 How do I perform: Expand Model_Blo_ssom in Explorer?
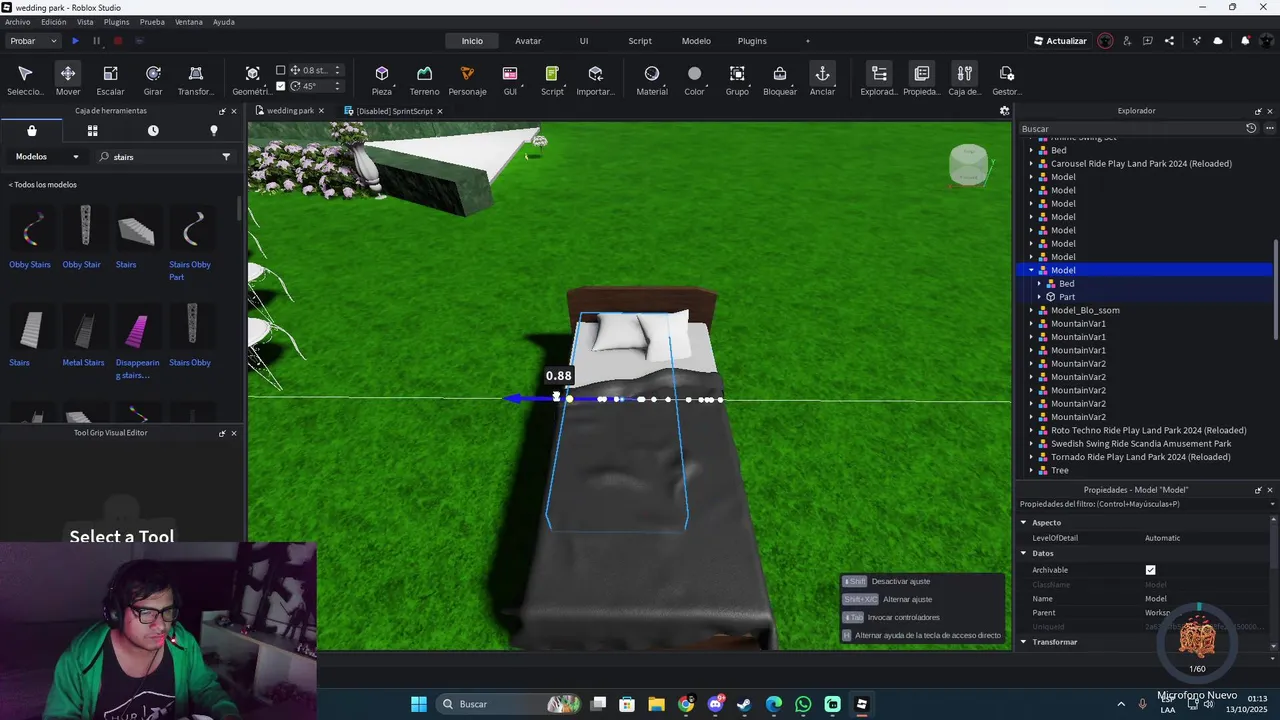pyautogui.click(x=1031, y=310)
